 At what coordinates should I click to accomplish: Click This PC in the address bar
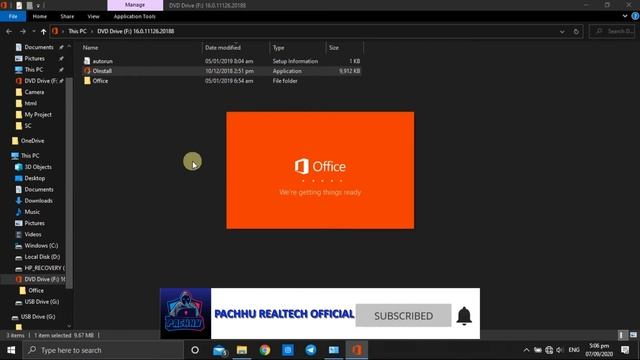77,31
